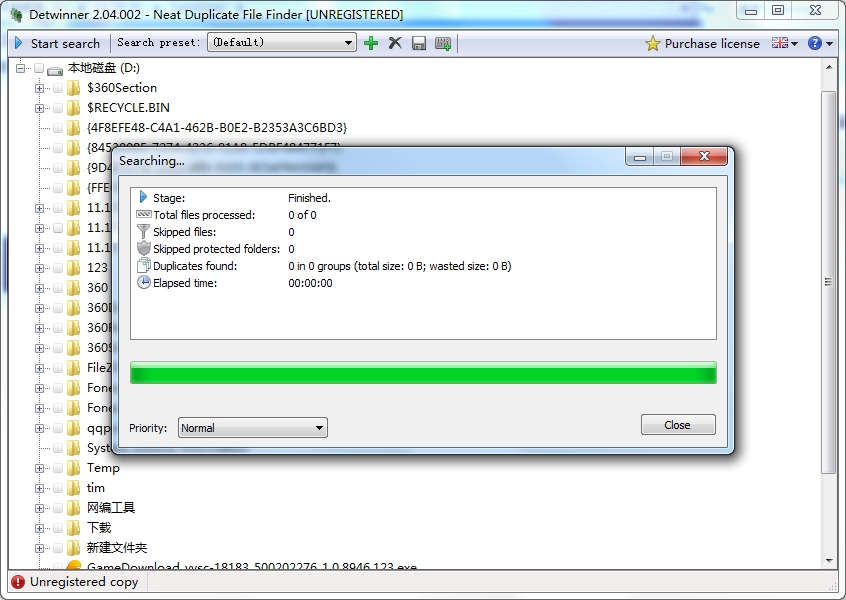The image size is (846, 600).
Task: Expand the $360Section folder node
Action: [39, 88]
